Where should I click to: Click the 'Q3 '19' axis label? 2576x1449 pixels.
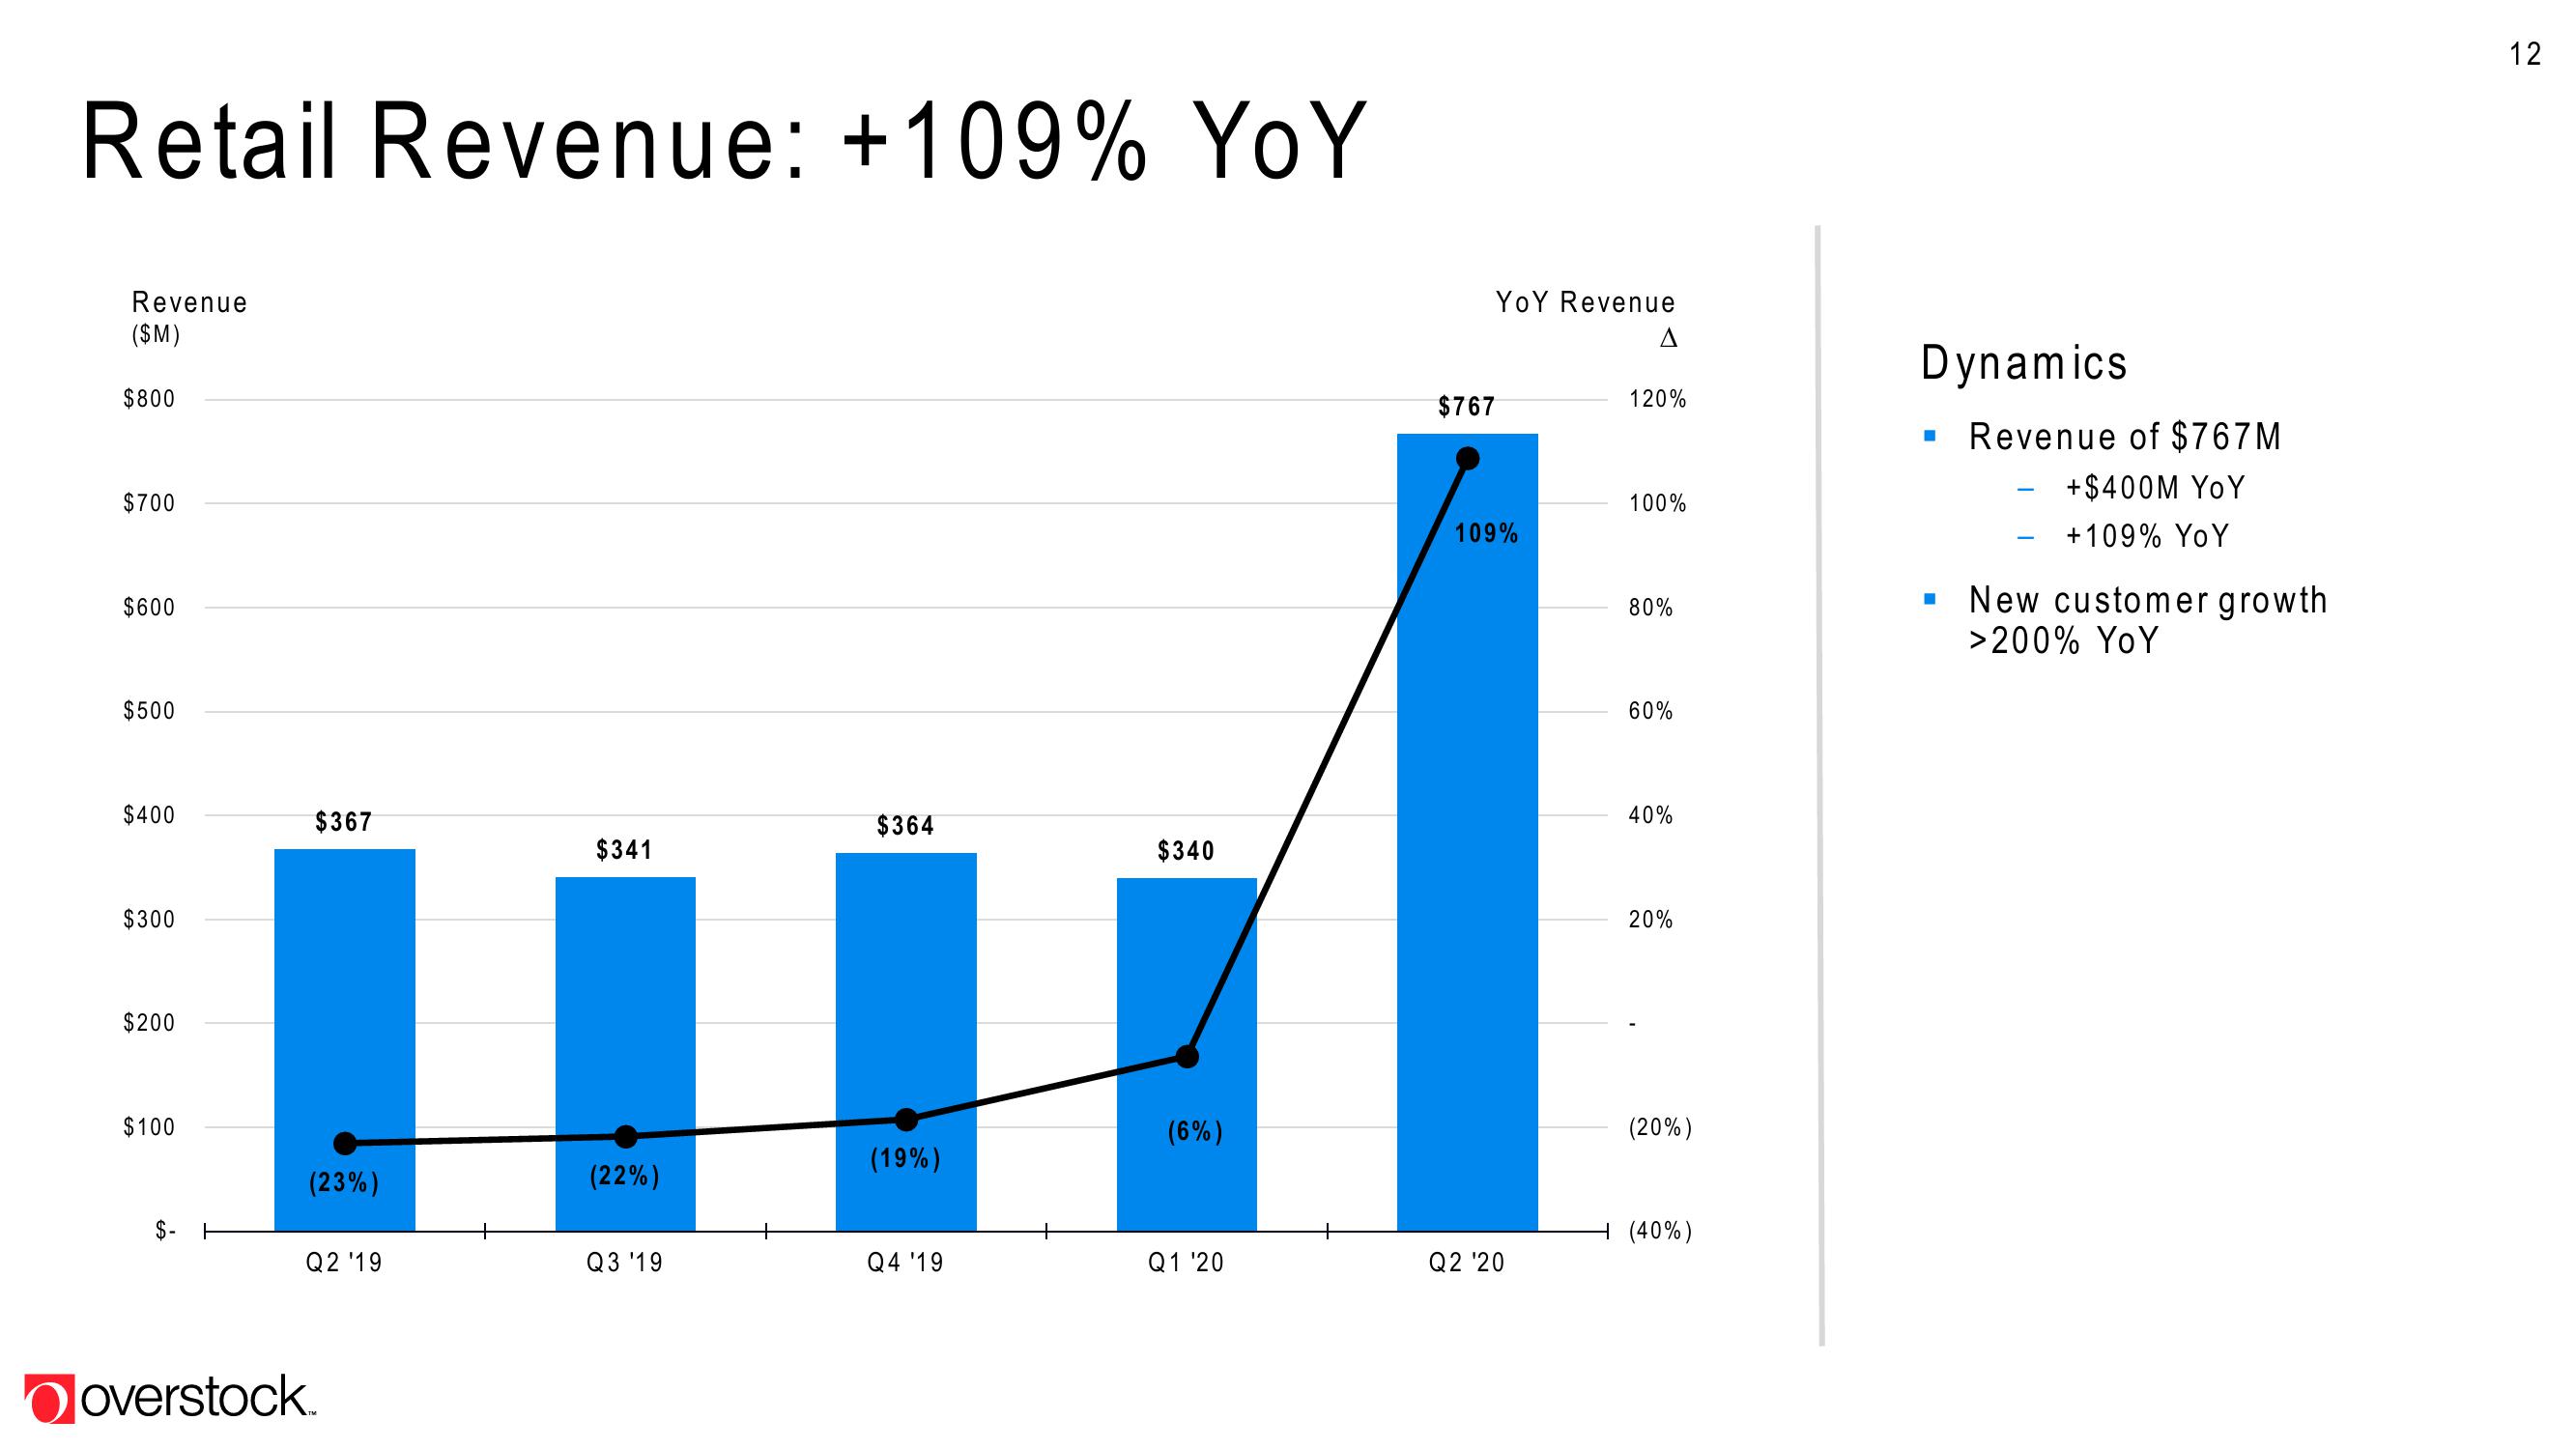[625, 1263]
